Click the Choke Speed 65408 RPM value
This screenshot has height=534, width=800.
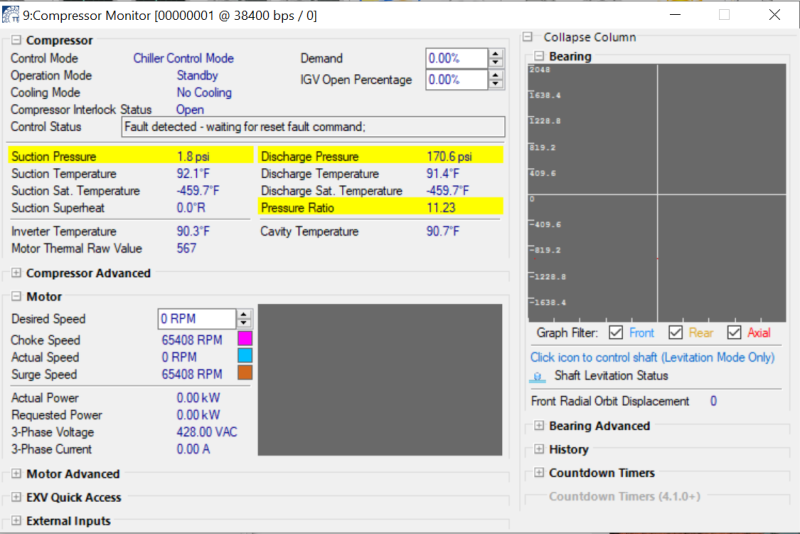tap(192, 340)
